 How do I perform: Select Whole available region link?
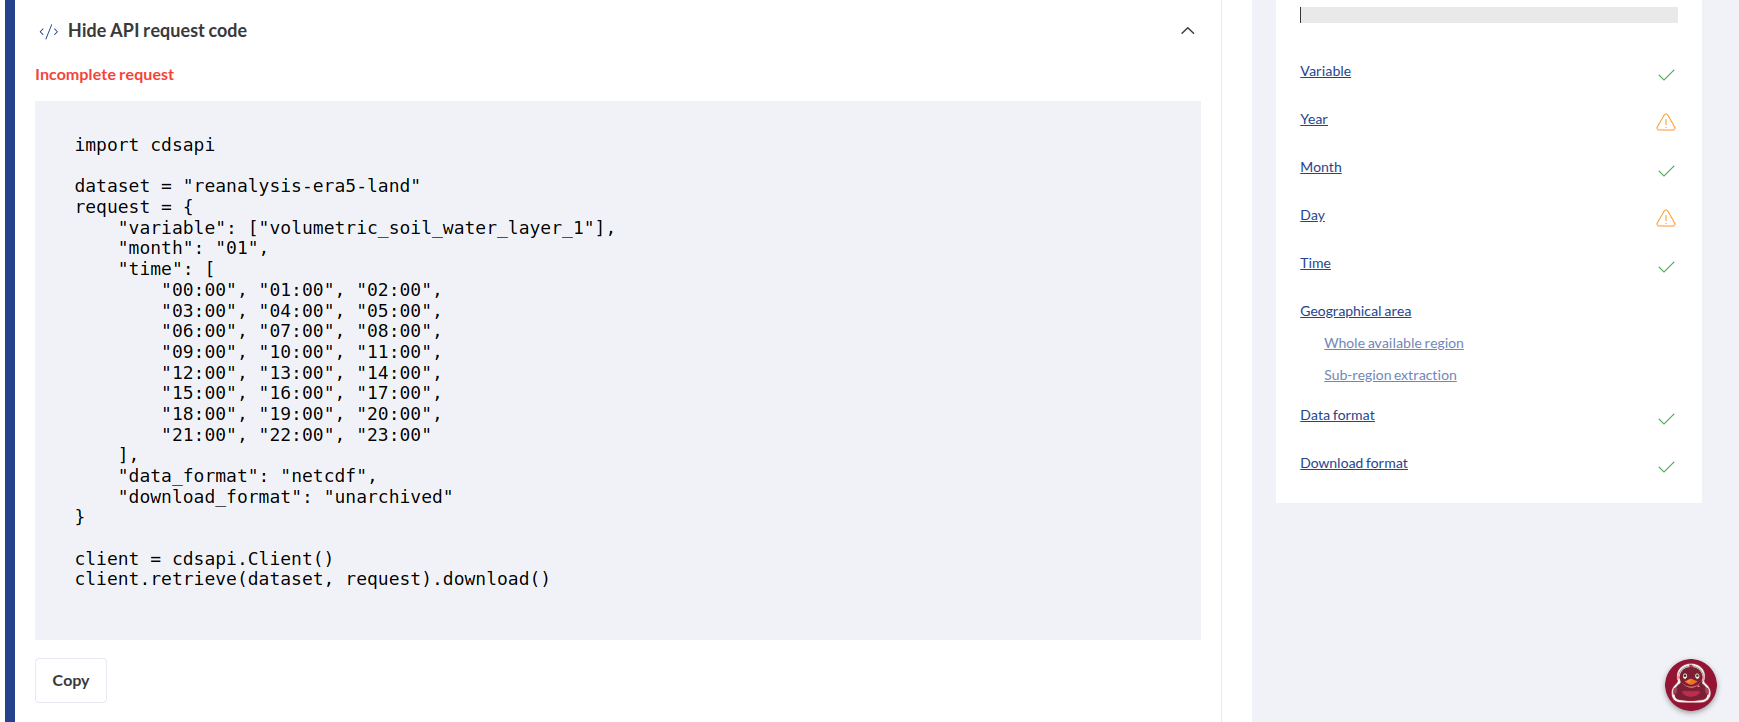[1393, 343]
